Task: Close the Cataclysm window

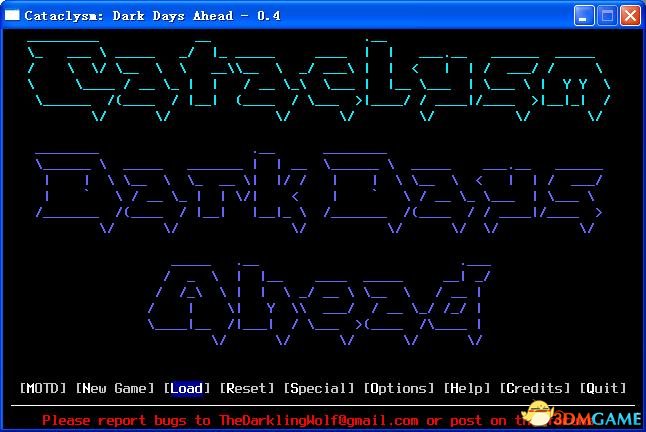Action: pos(630,16)
